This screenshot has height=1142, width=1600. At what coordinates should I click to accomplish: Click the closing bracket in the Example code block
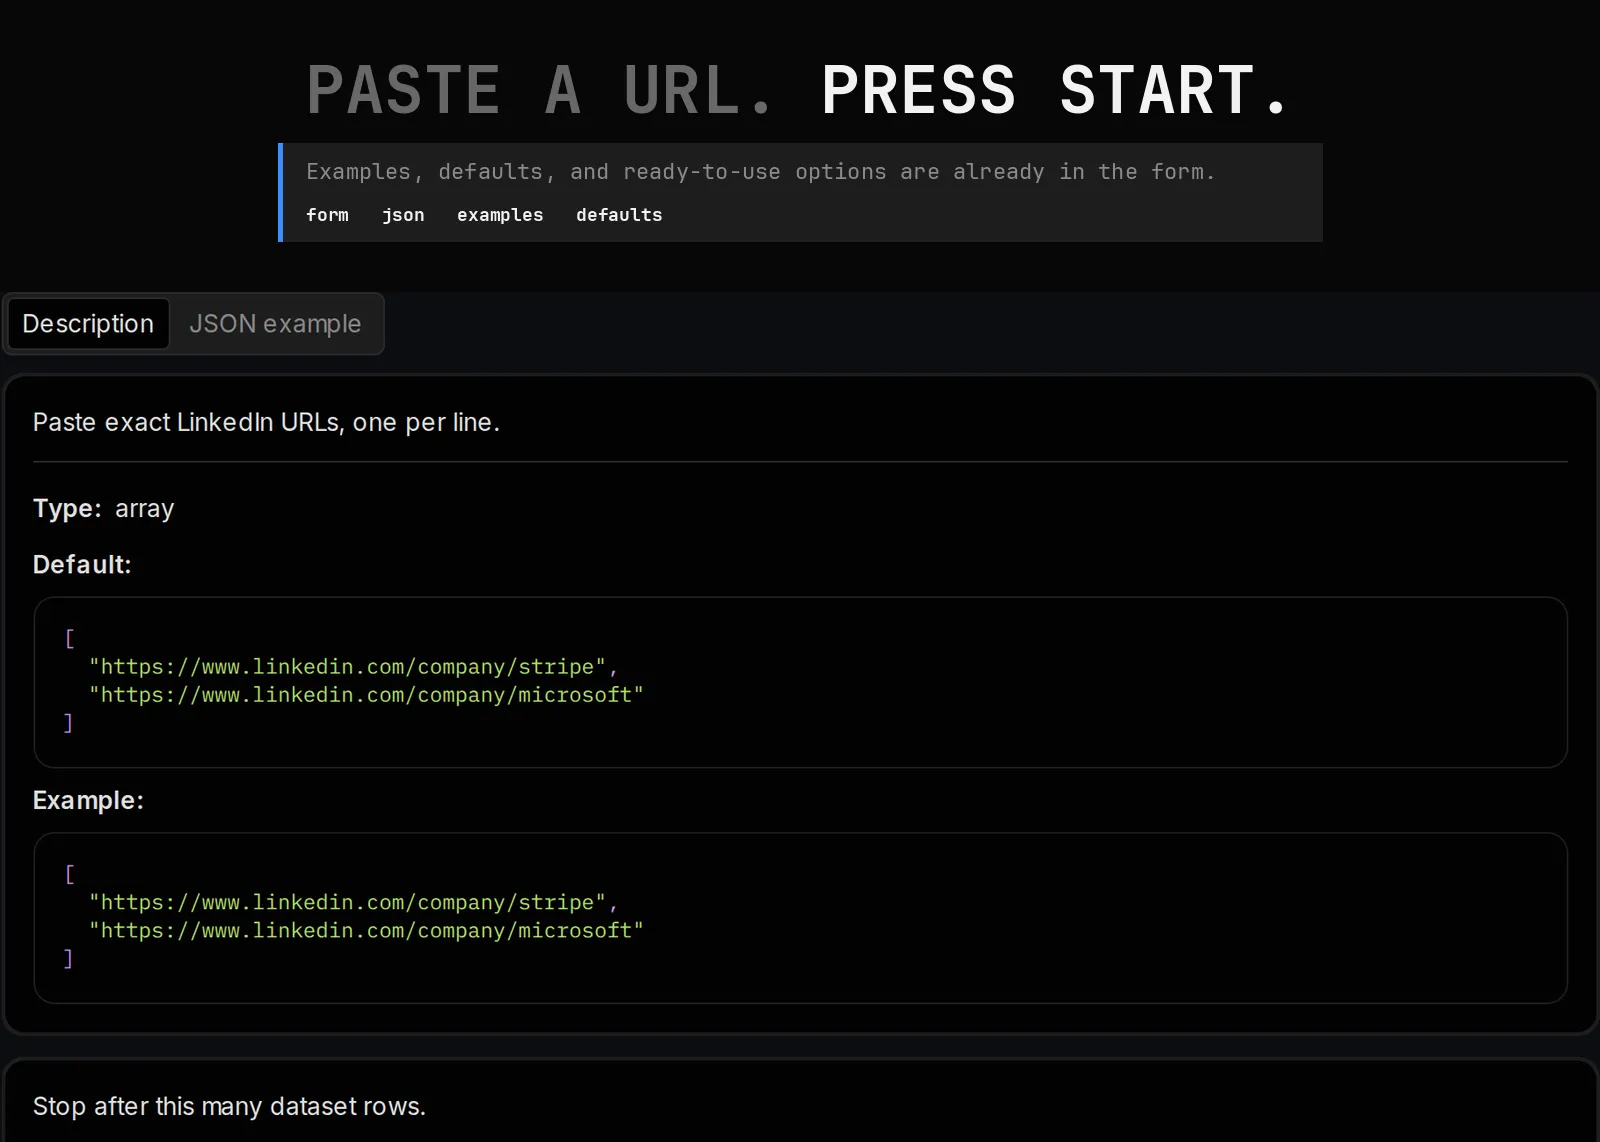(69, 959)
